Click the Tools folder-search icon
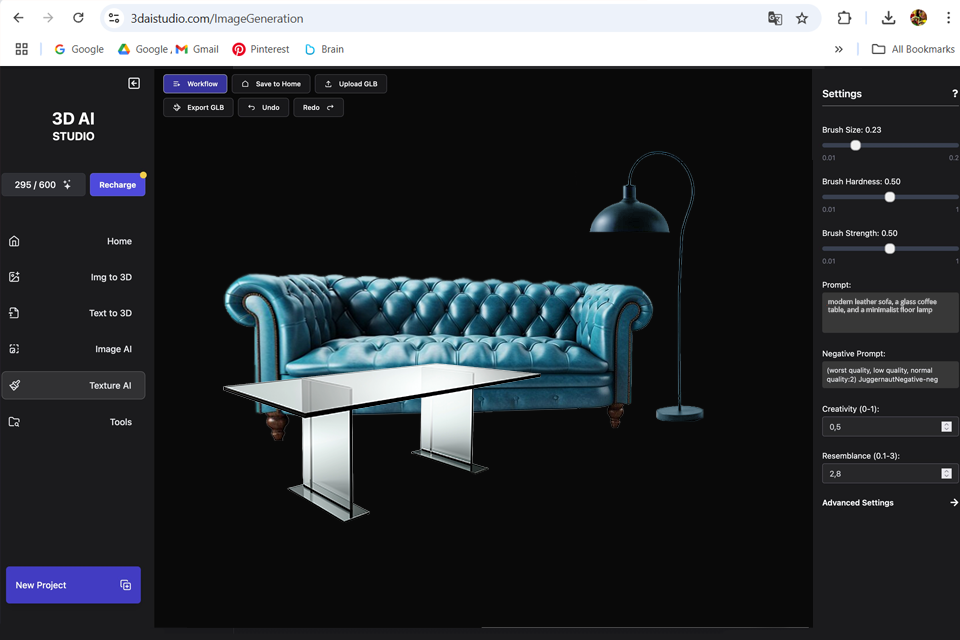 [x=14, y=422]
